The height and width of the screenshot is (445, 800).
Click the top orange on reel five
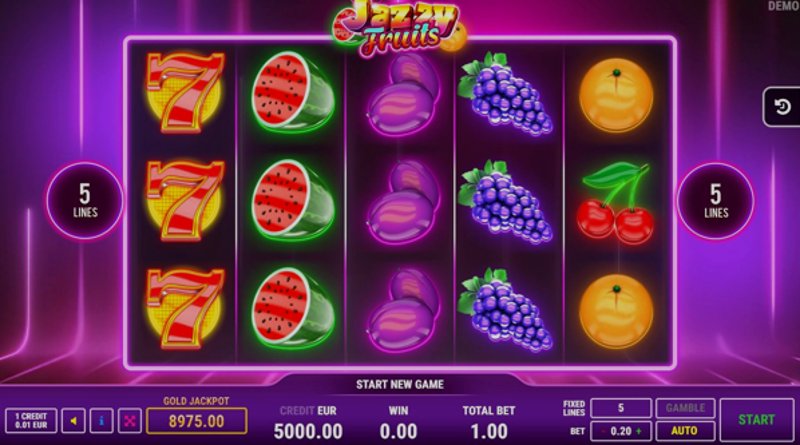pyautogui.click(x=616, y=95)
